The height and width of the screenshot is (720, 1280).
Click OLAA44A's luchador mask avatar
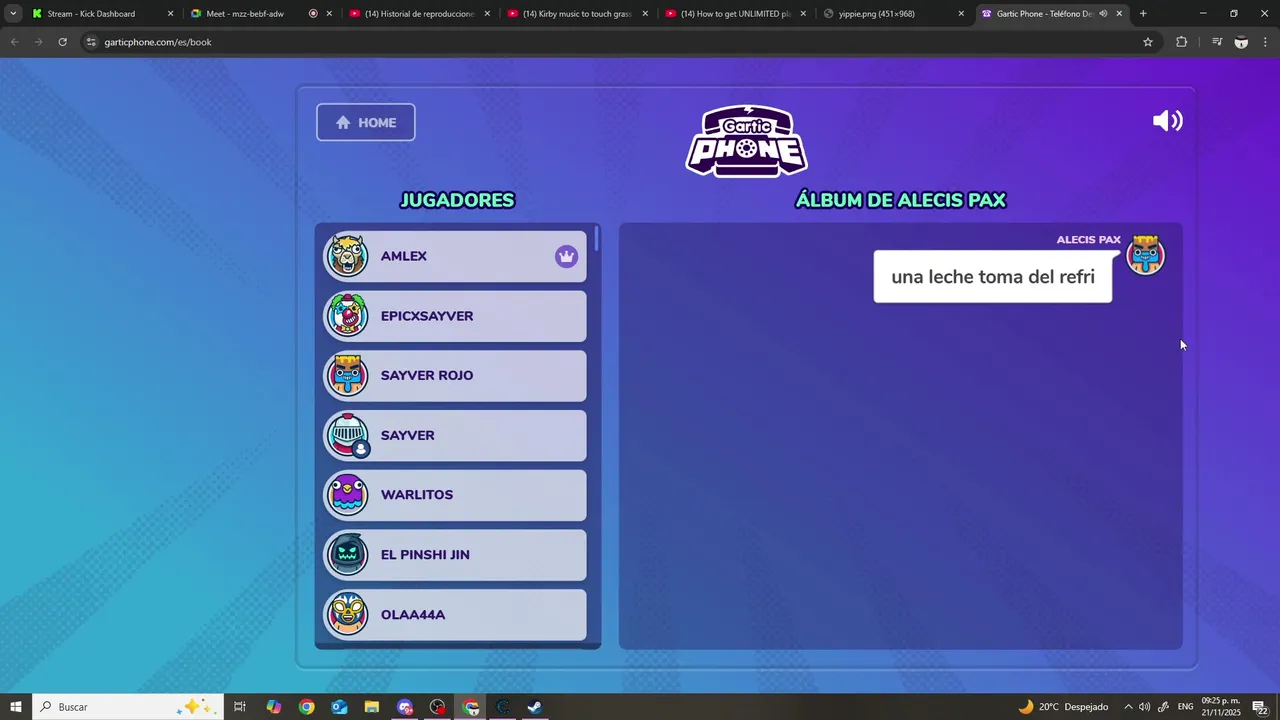coord(348,614)
